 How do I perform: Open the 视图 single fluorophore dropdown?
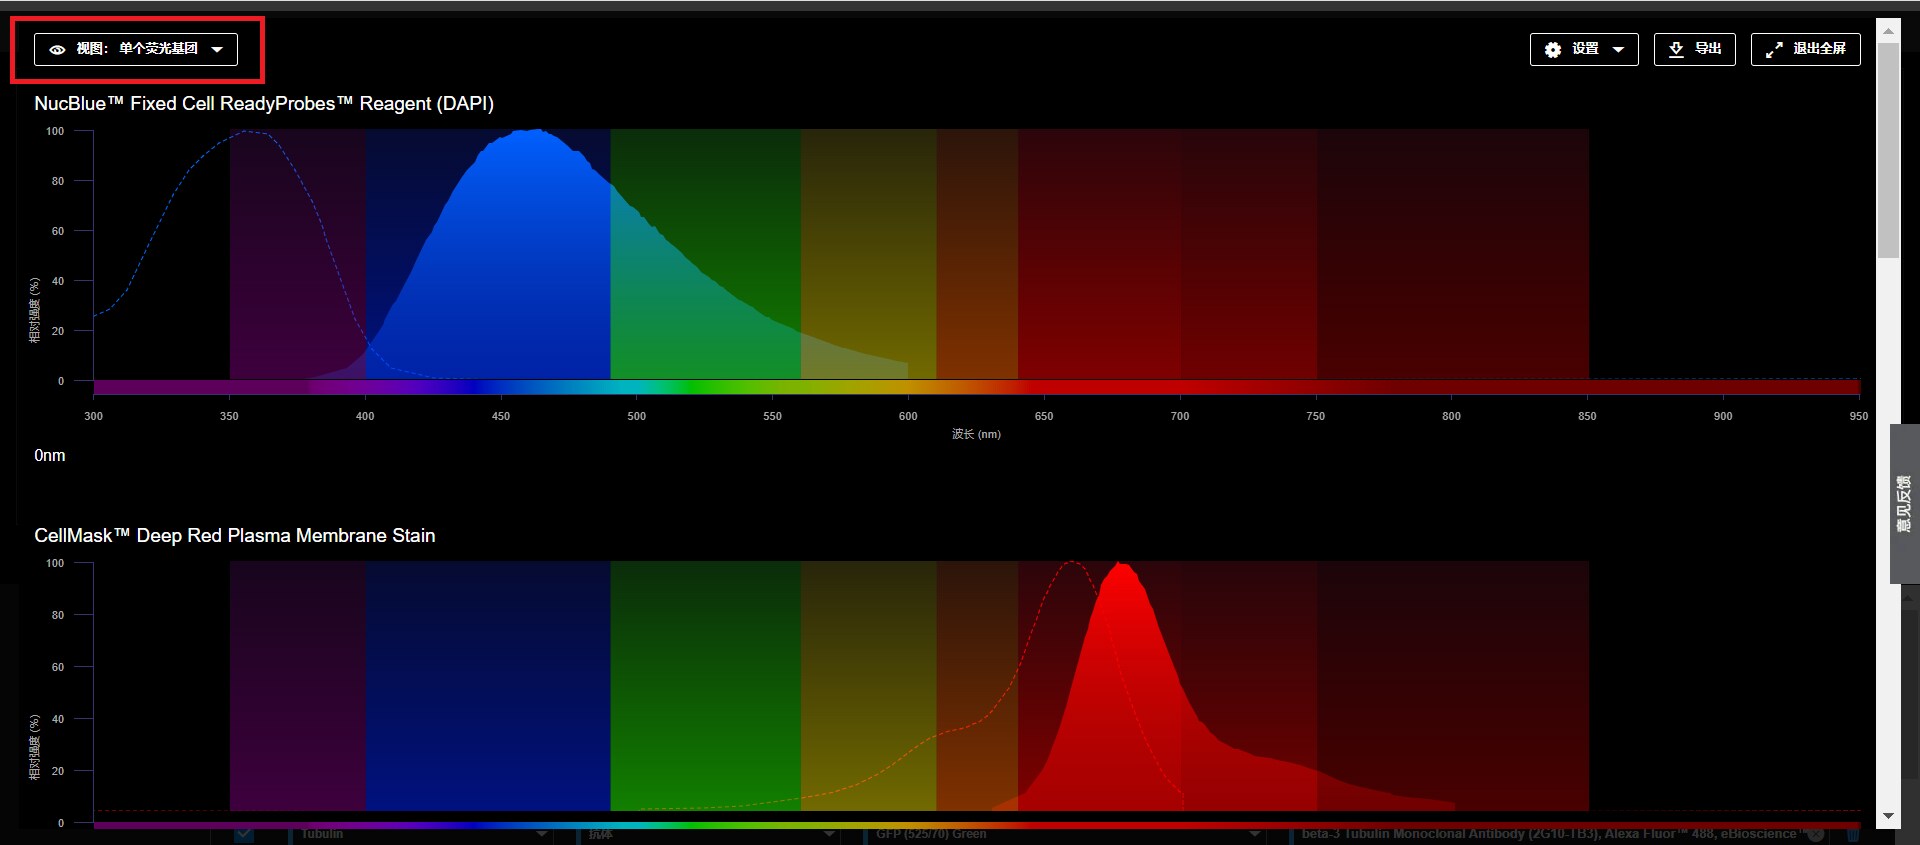click(136, 49)
